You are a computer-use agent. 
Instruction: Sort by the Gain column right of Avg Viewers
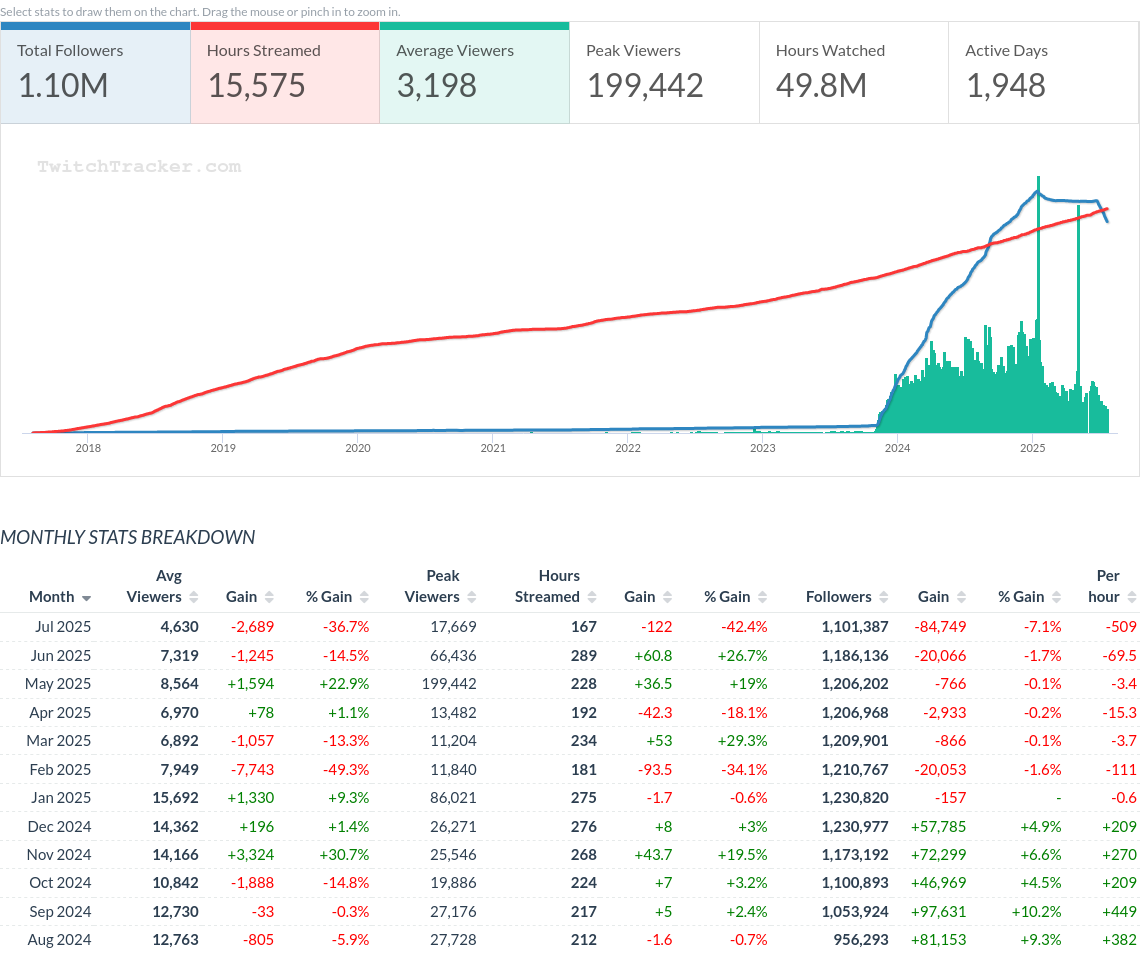tap(269, 597)
